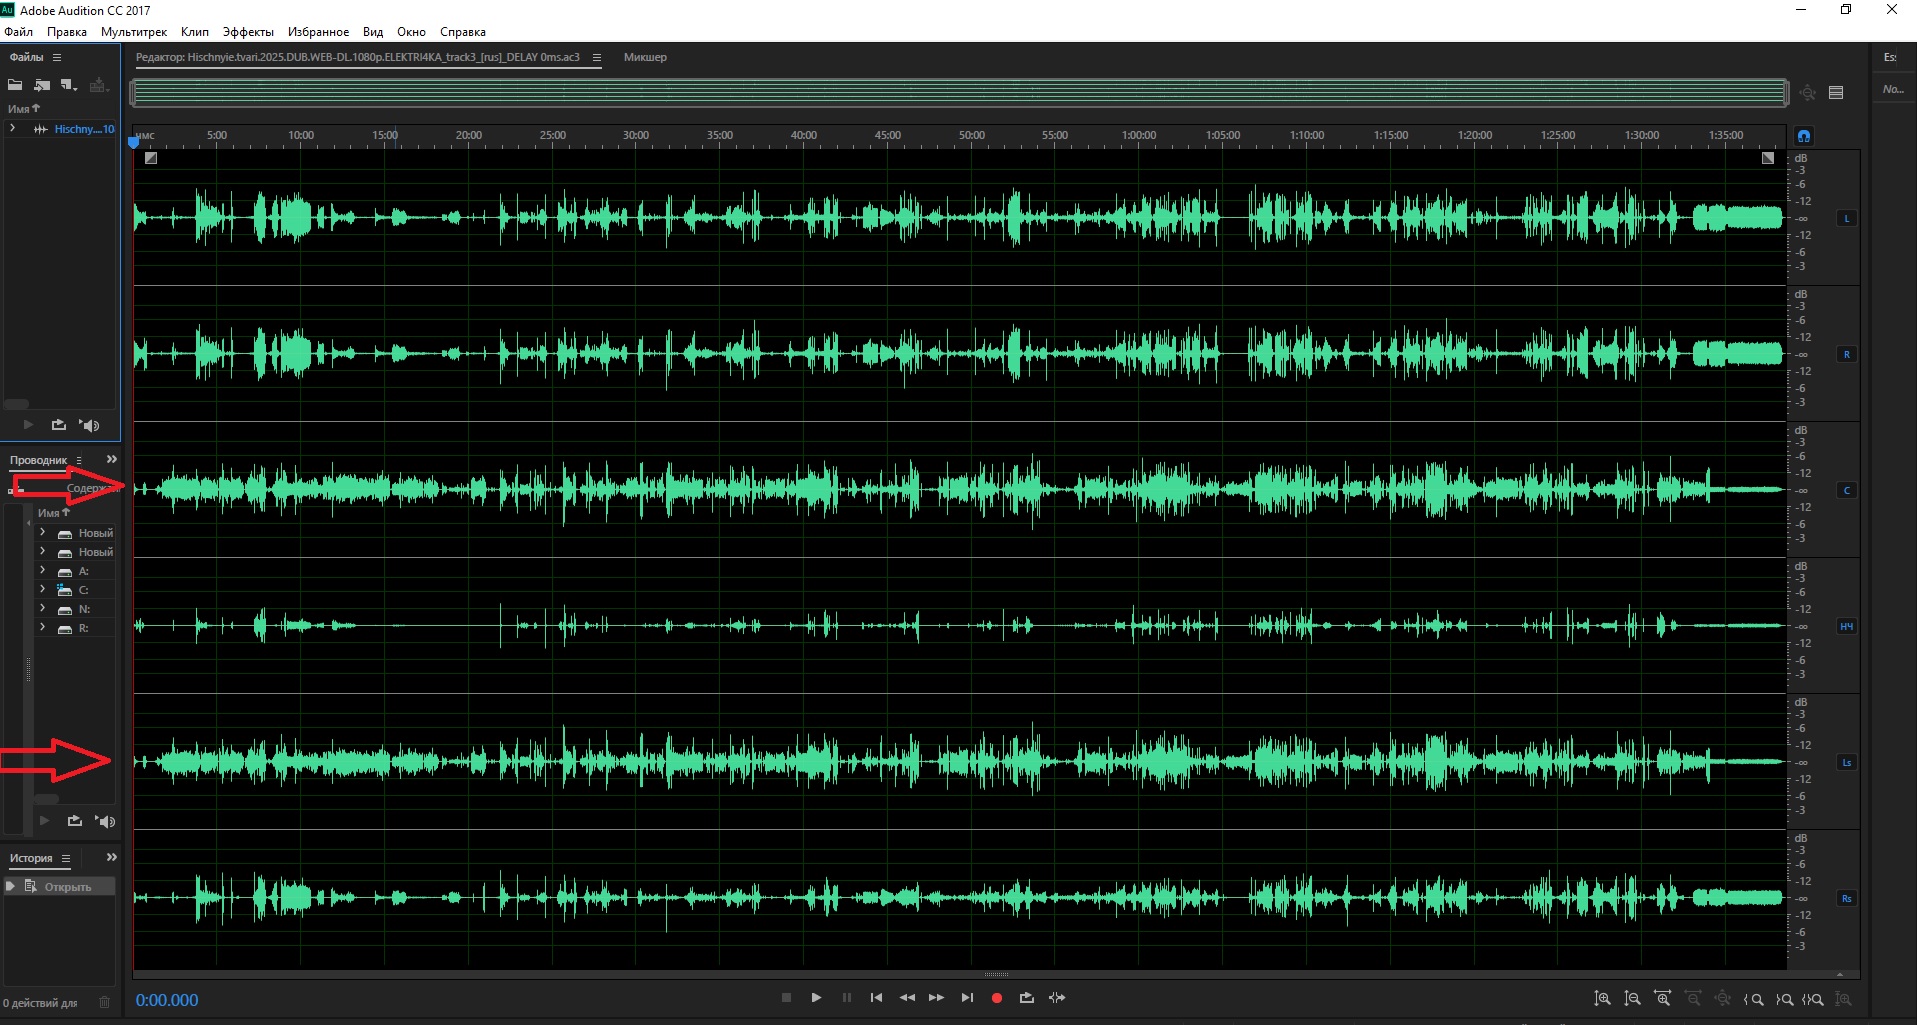Viewport: 1917px width, 1025px height.
Task: Switch to the Микшер tab
Action: coord(645,57)
